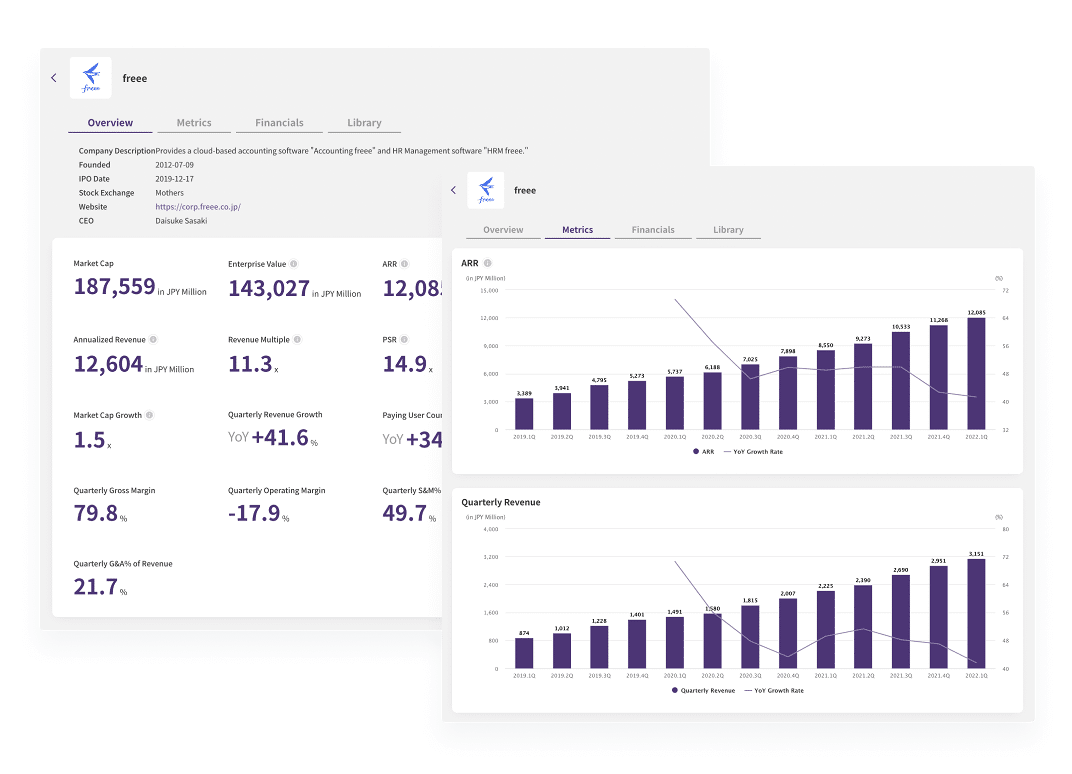Click the 2021.3Q bar in ARR chart
Image resolution: width=1072 pixels, height=774 pixels.
pos(901,381)
